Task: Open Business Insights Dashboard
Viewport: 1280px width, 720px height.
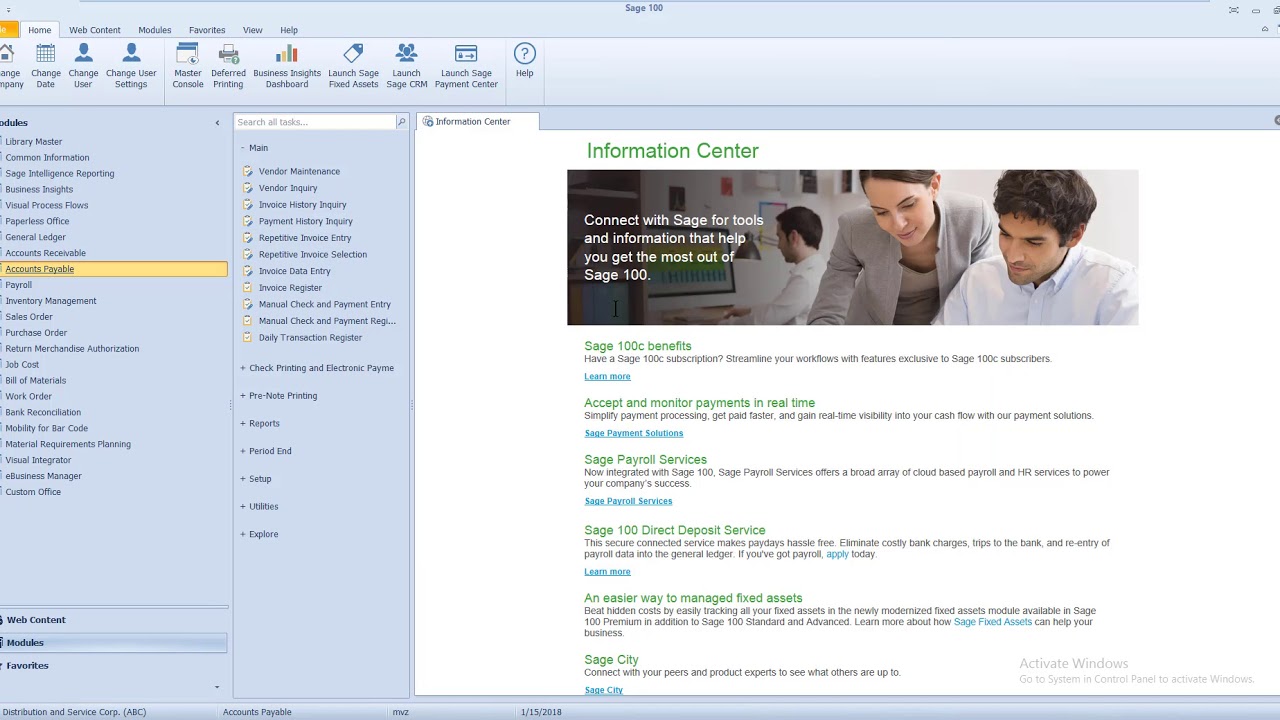Action: pos(287,66)
